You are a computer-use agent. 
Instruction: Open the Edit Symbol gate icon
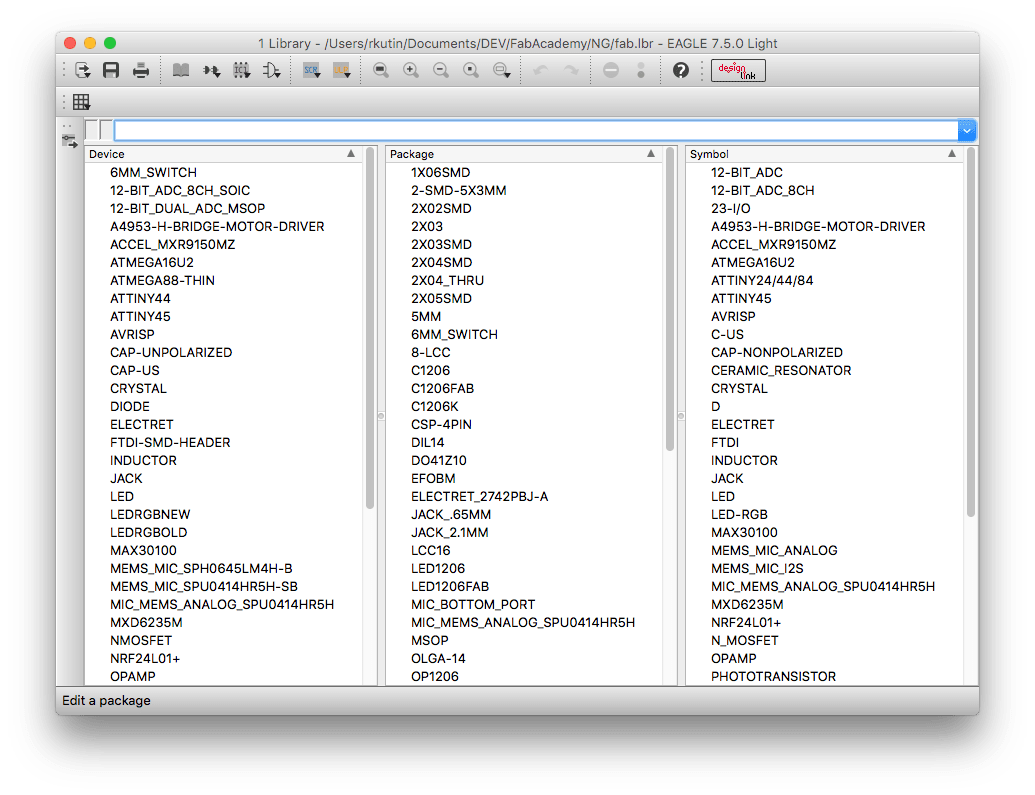pyautogui.click(x=272, y=71)
